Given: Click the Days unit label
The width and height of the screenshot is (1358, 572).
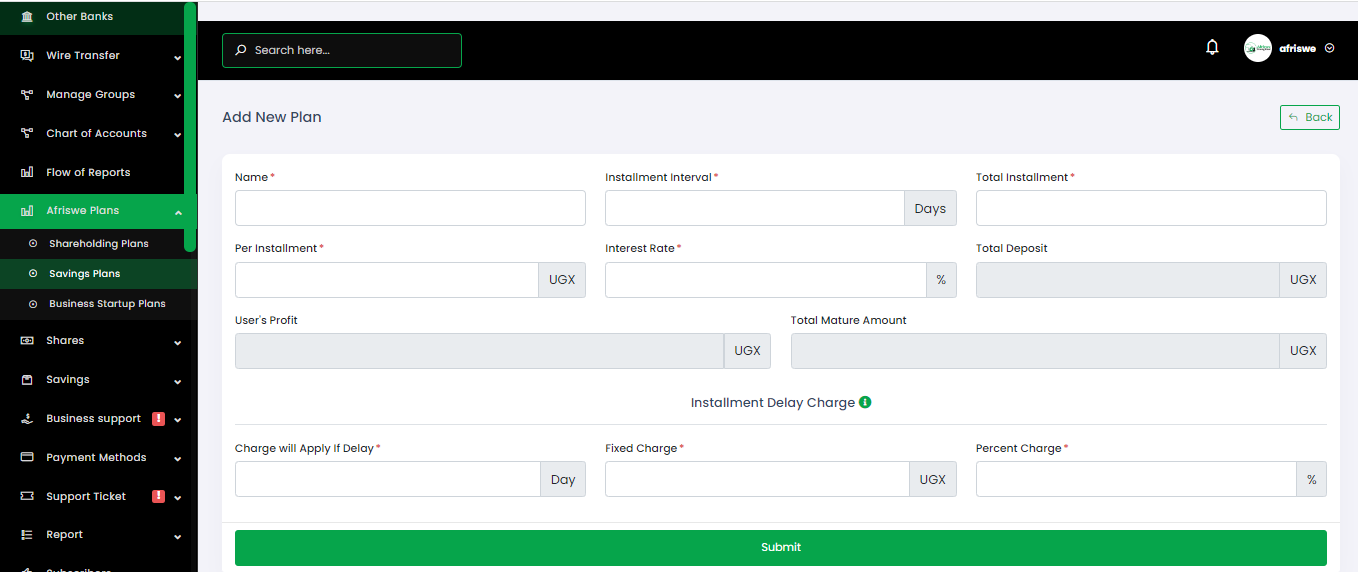Looking at the screenshot, I should [930, 208].
